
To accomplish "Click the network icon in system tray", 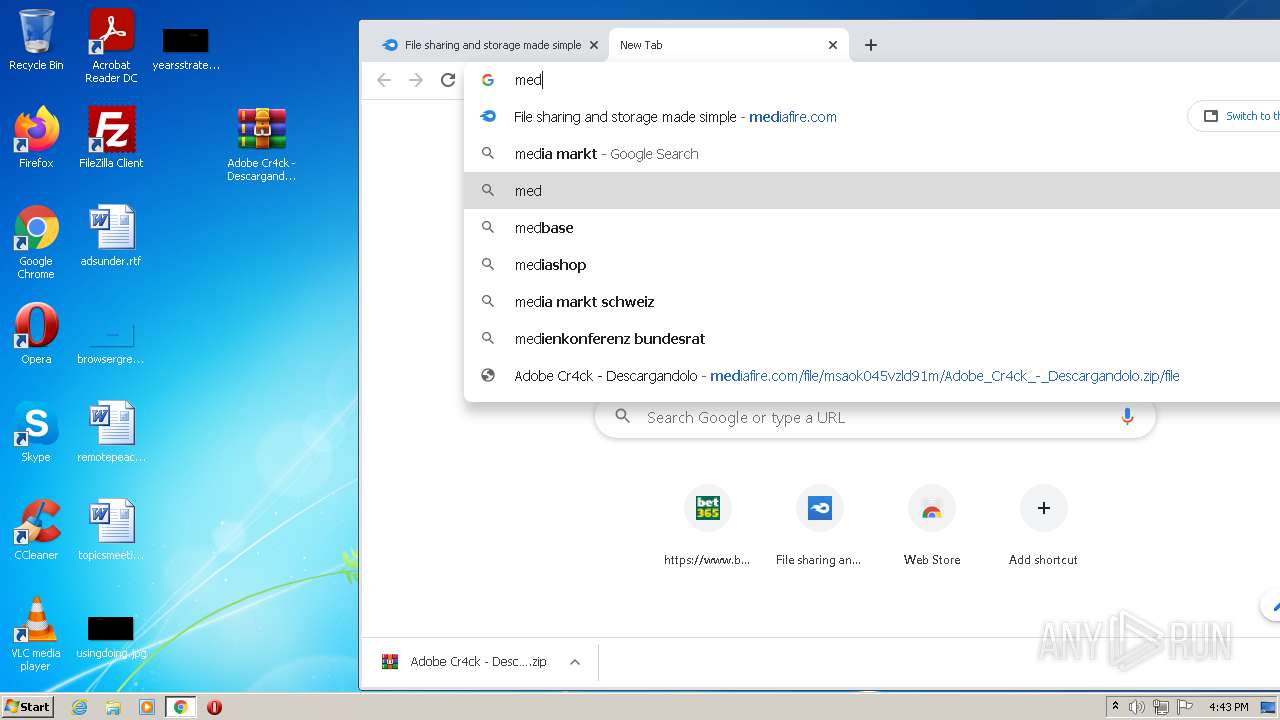I will [1160, 707].
